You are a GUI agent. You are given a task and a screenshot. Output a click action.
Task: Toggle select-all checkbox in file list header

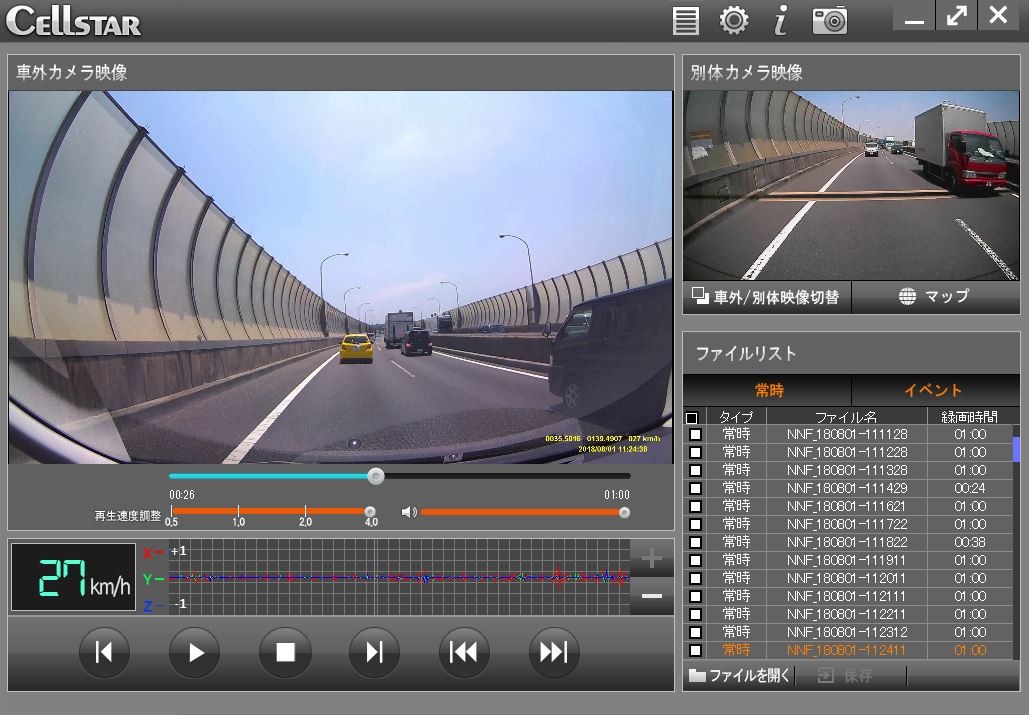pyautogui.click(x=692, y=418)
